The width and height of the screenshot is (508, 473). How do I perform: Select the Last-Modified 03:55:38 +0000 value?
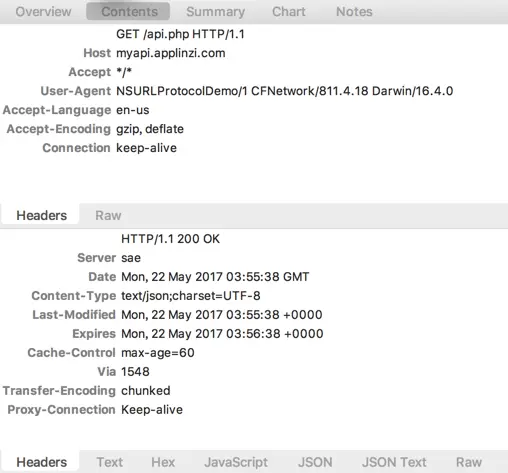point(222,315)
